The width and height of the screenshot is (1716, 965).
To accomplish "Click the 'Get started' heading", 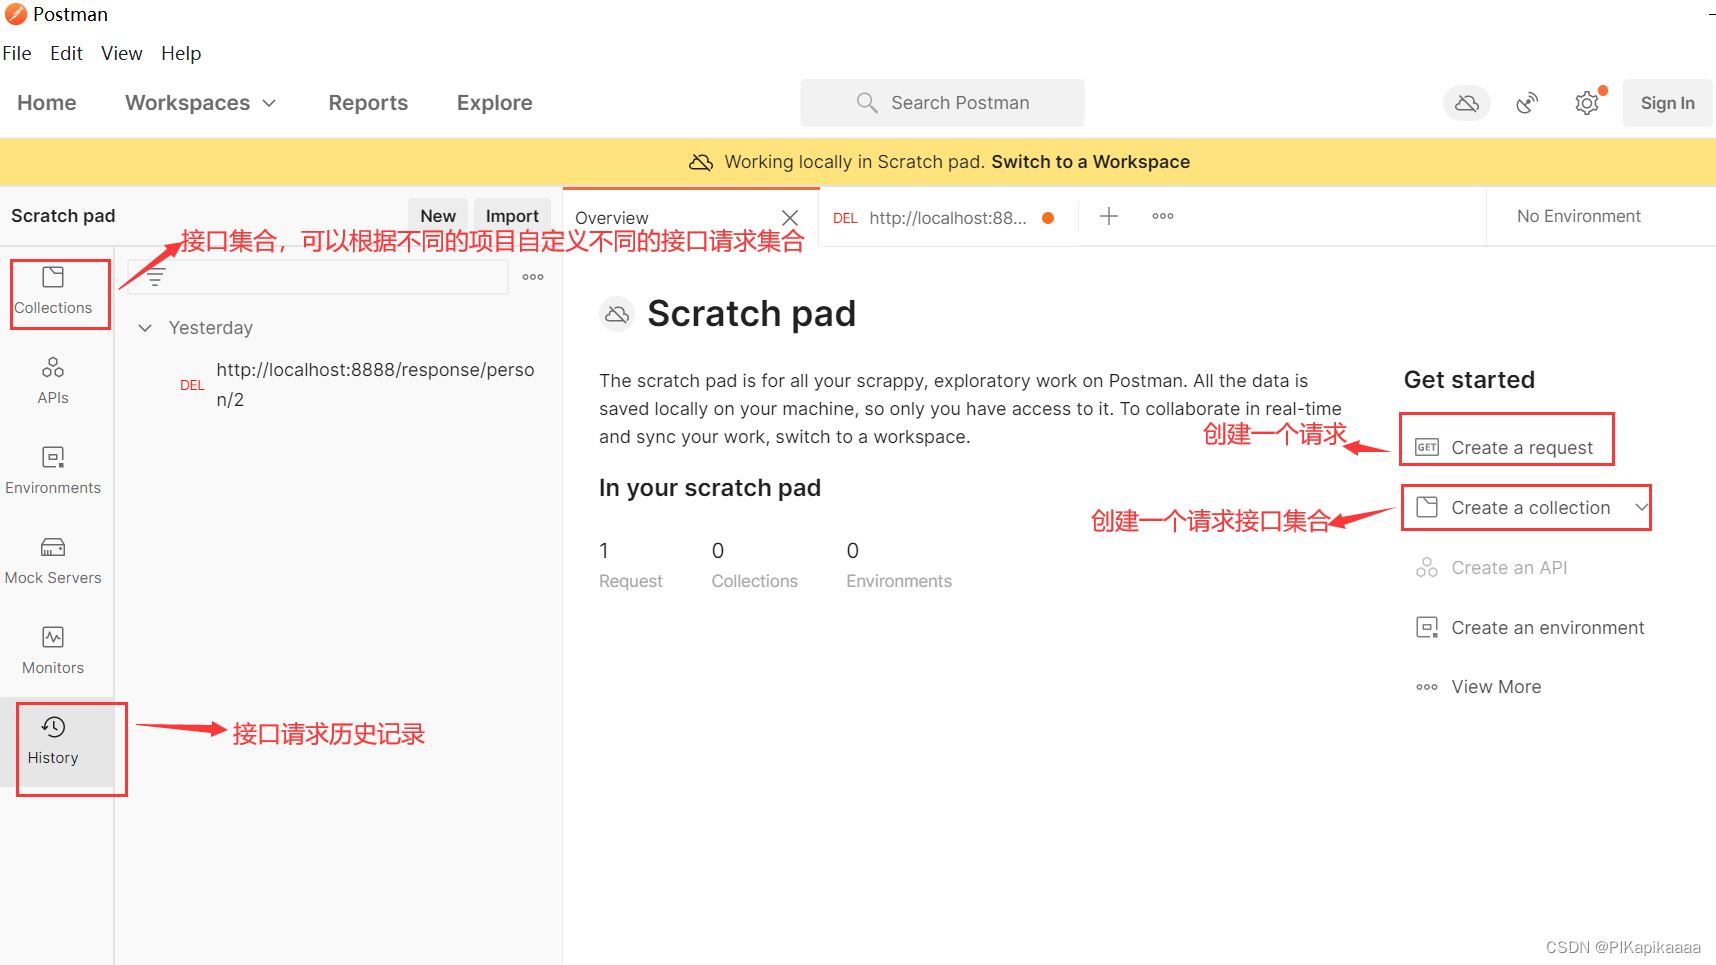I will [x=1469, y=380].
